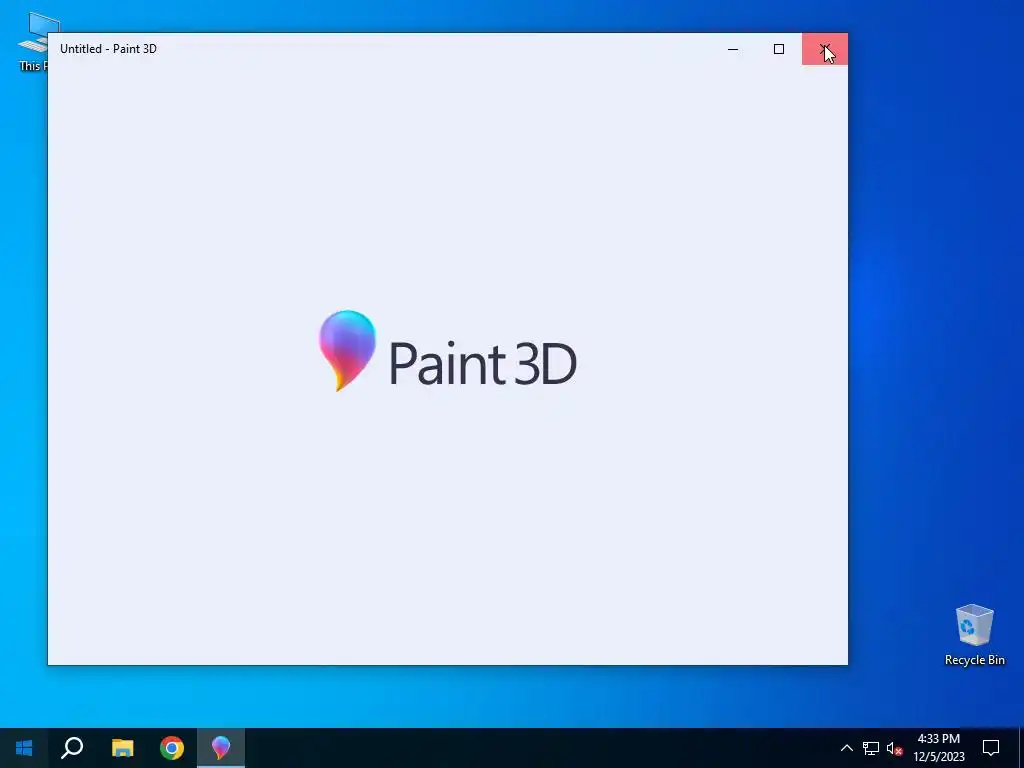Select the Recycle Bin desktop icon

click(x=974, y=635)
